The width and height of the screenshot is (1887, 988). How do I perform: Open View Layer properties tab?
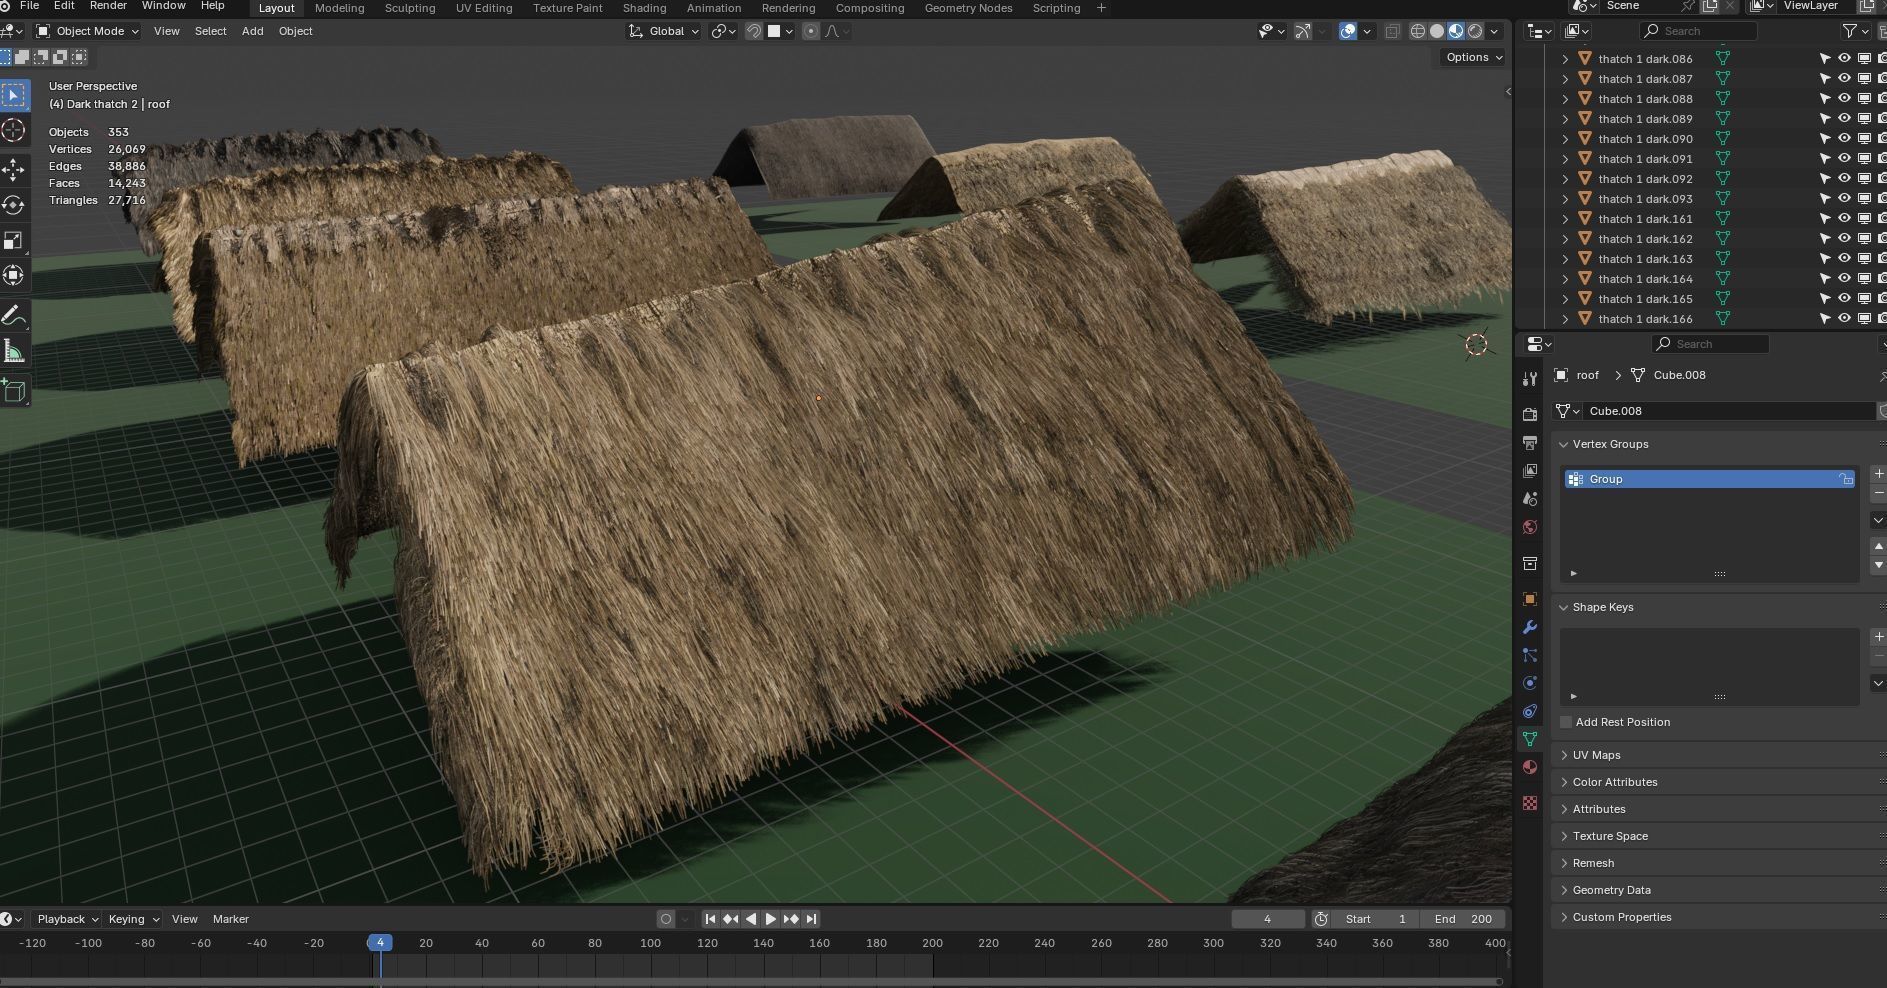tap(1529, 470)
